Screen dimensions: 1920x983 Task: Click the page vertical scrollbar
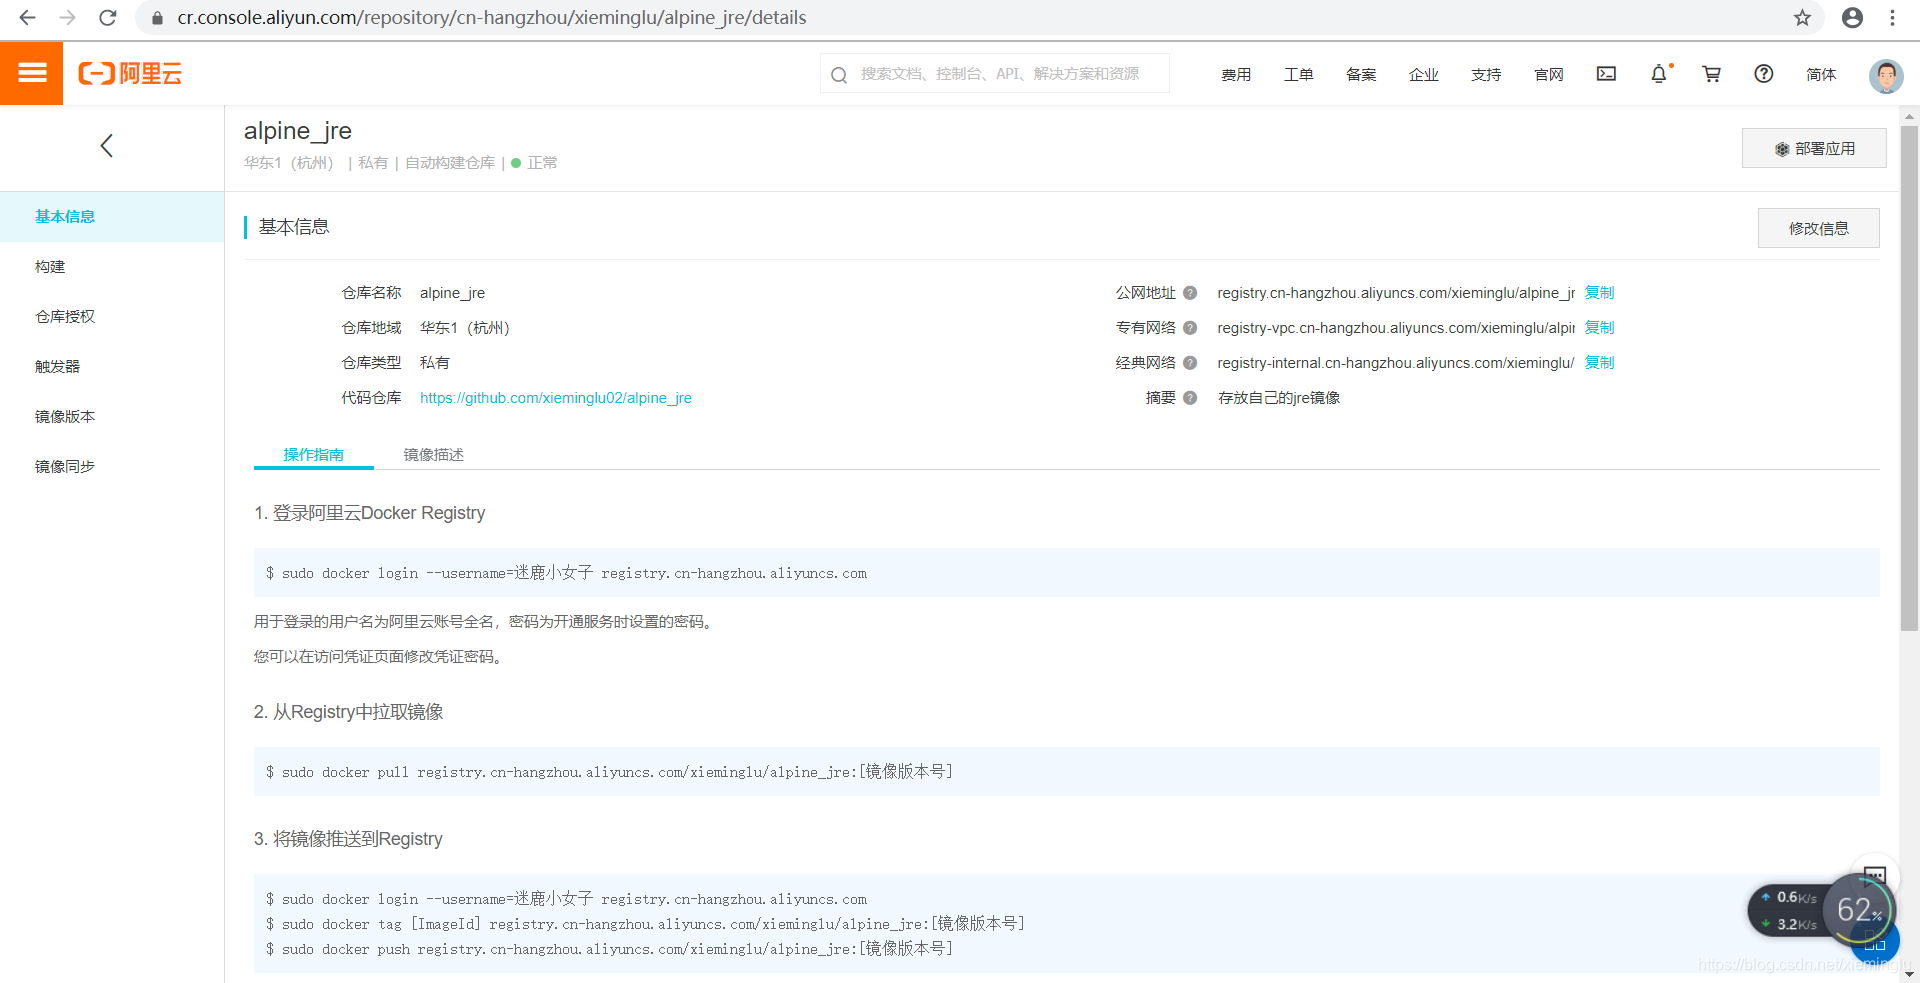point(1909,378)
